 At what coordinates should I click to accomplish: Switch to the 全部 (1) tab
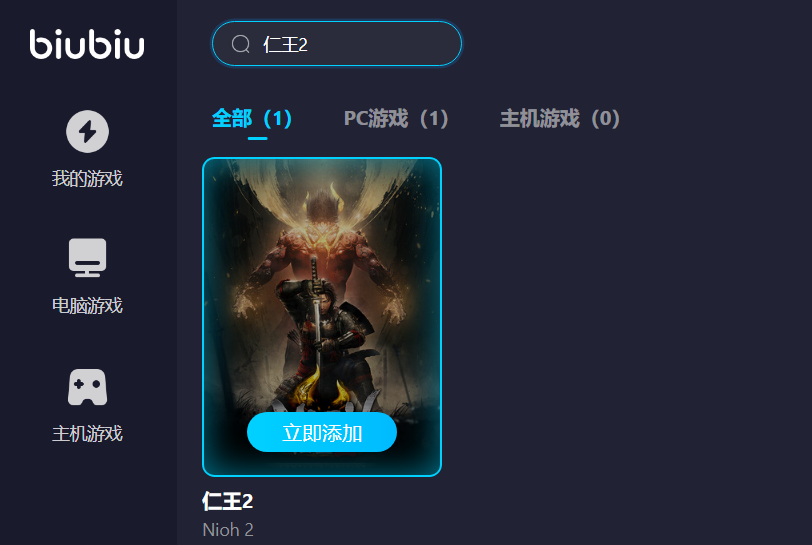pos(252,119)
